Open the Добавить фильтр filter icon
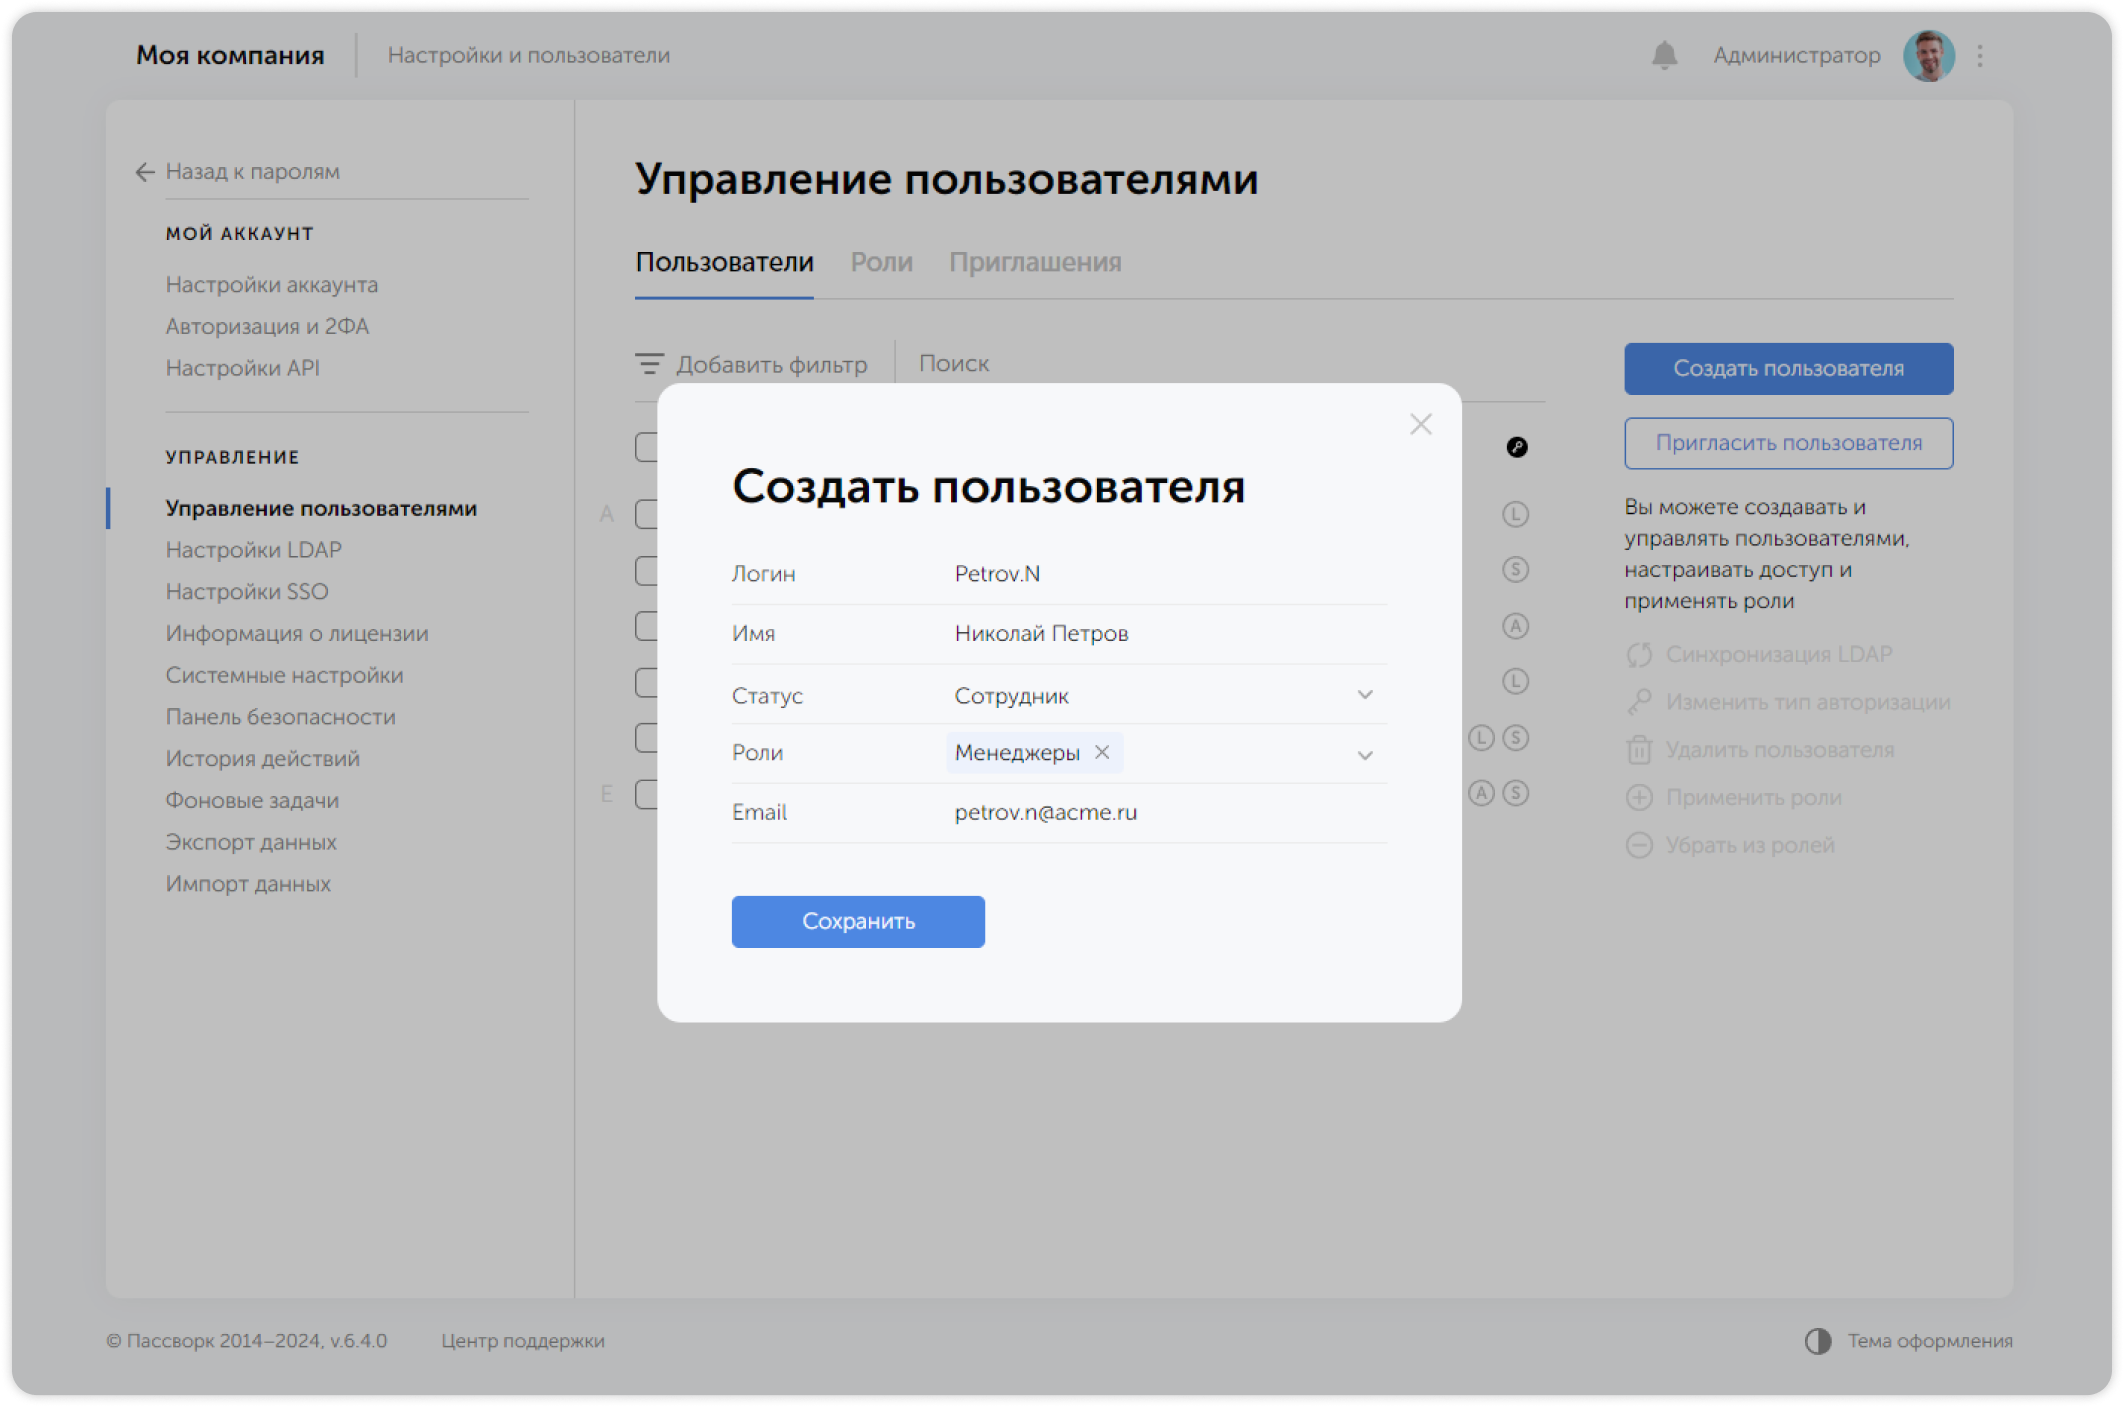This screenshot has height=1408, width=2124. (x=649, y=364)
